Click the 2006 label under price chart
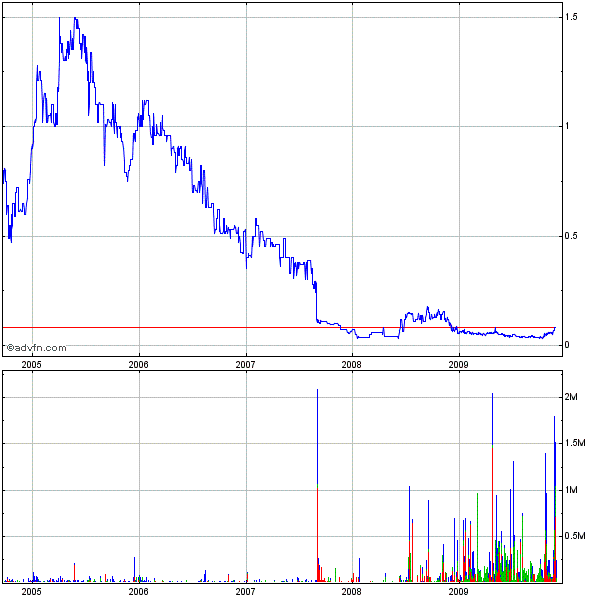This screenshot has height=600, width=600. click(139, 365)
